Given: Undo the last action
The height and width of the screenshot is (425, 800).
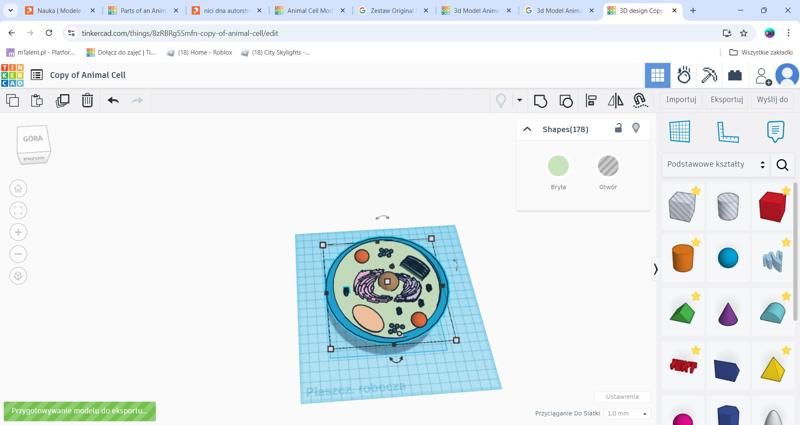Looking at the screenshot, I should coord(113,101).
